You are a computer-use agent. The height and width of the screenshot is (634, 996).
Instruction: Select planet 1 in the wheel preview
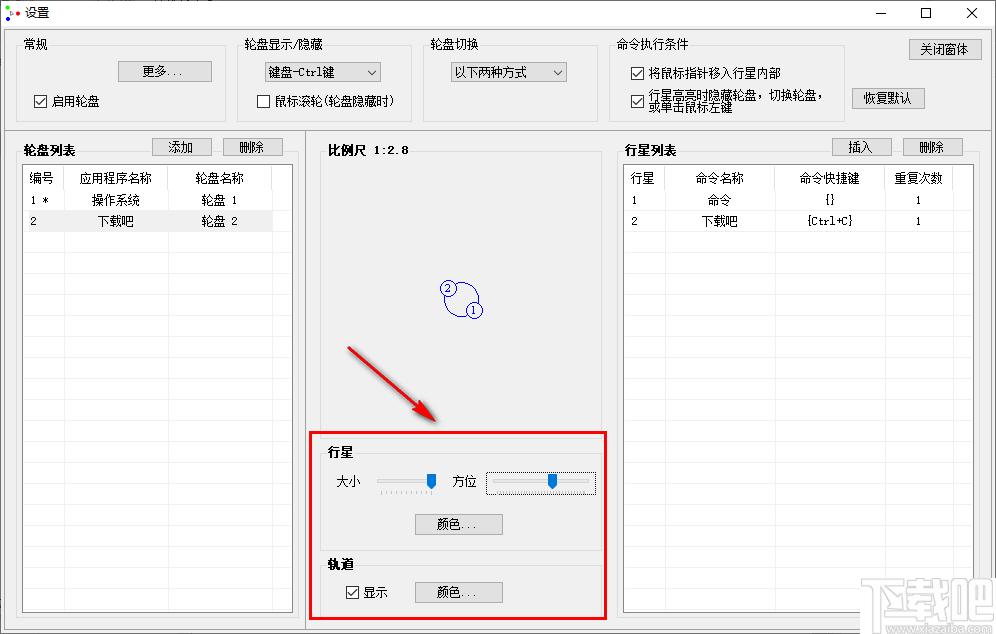[x=472, y=311]
